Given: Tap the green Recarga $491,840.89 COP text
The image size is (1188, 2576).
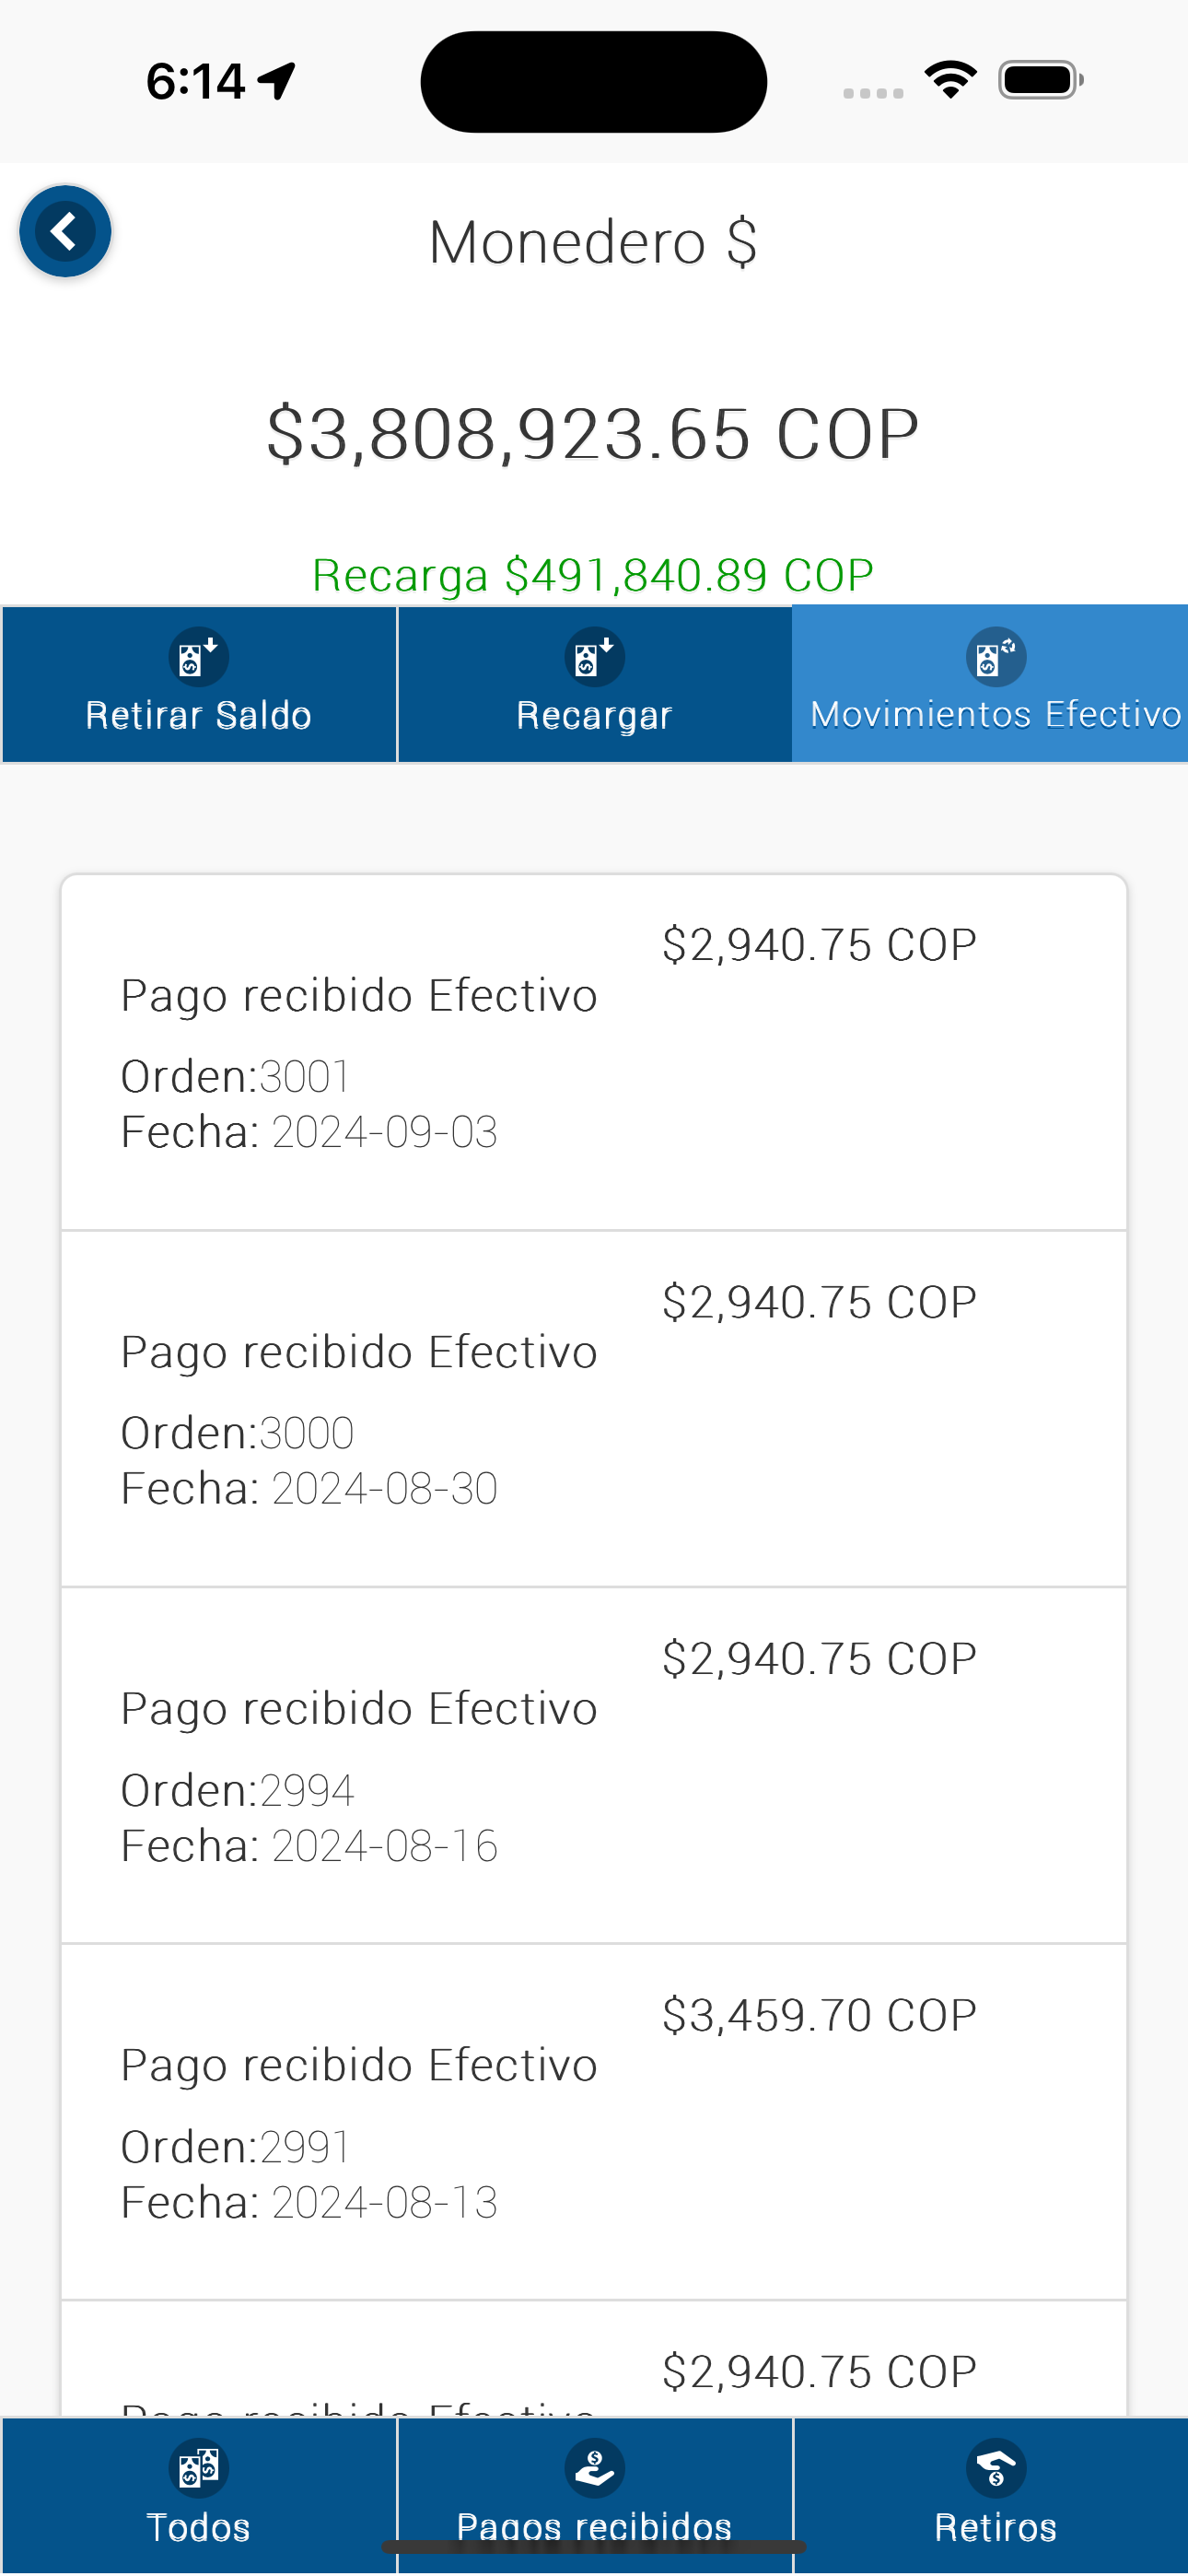Looking at the screenshot, I should coord(593,575).
